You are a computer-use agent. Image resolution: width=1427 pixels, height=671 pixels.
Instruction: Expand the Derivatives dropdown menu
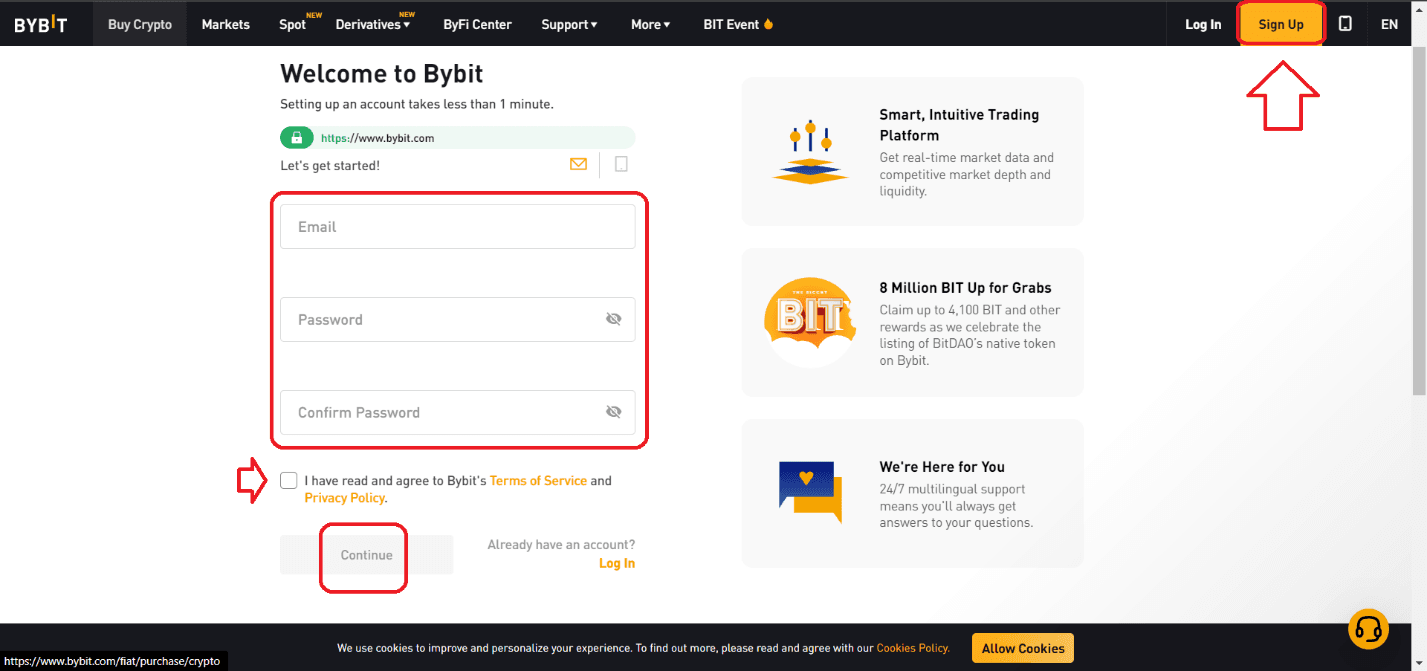tap(373, 24)
